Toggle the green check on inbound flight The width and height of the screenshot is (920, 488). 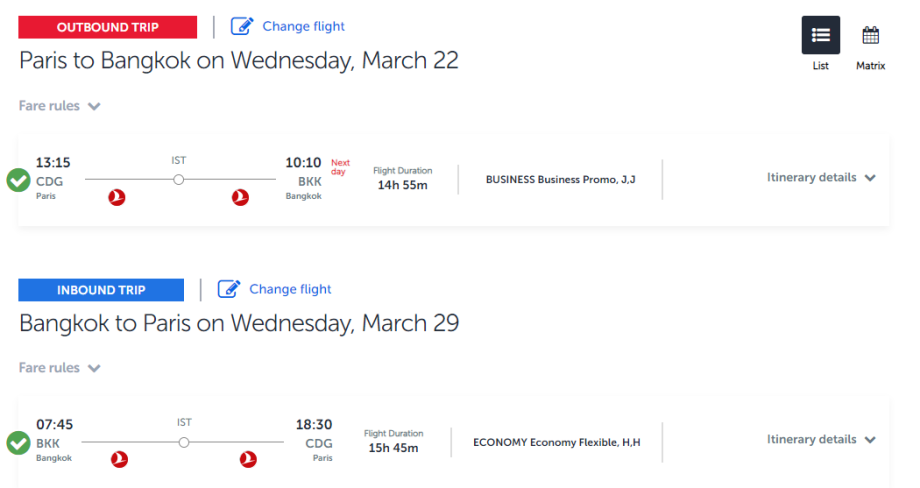18,442
